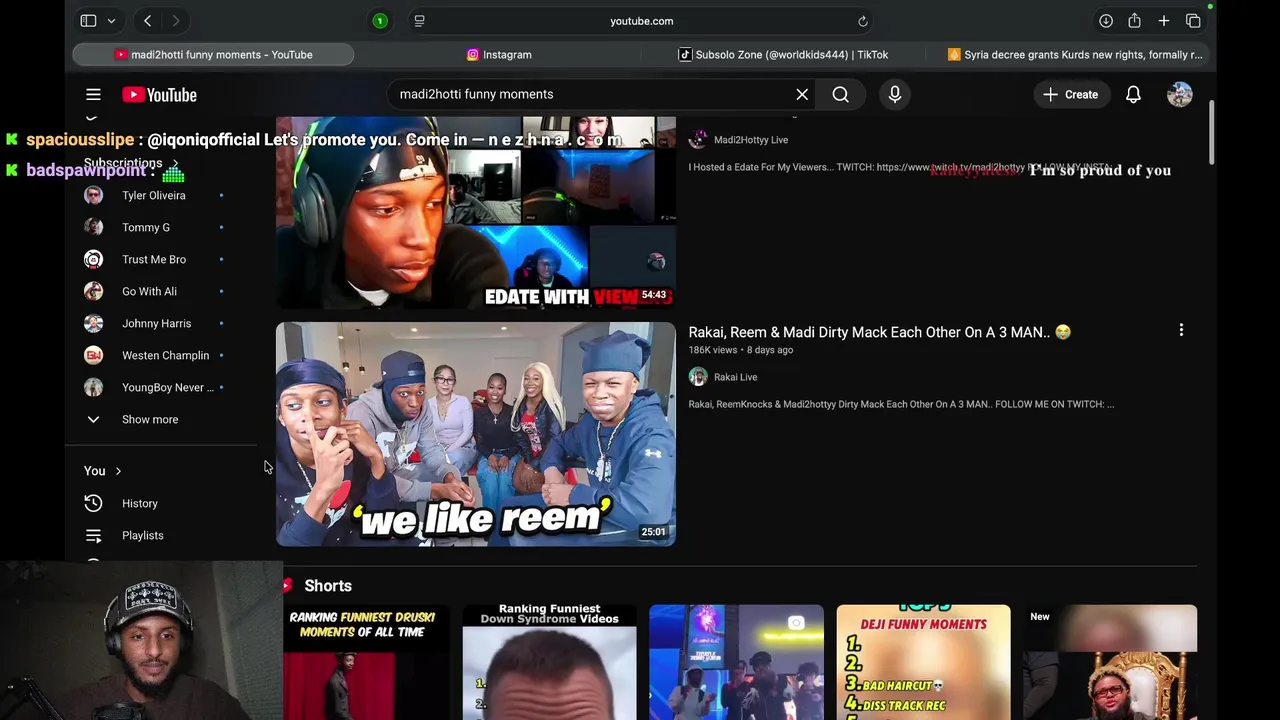Open account avatar menu

click(x=1180, y=94)
